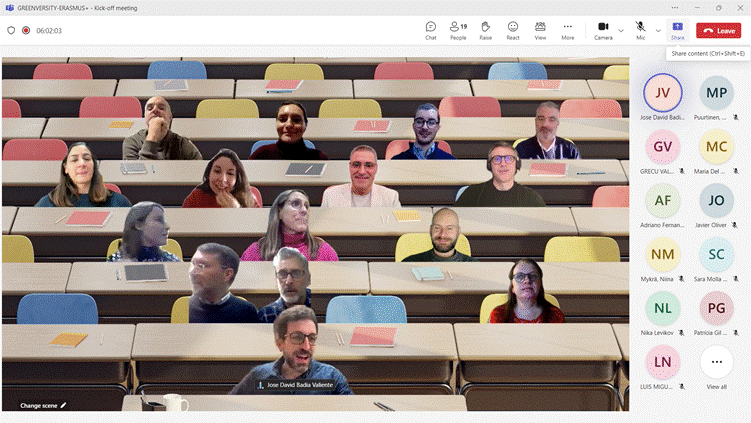The height and width of the screenshot is (423, 751).
Task: Select the JV participant avatar
Action: pos(661,92)
